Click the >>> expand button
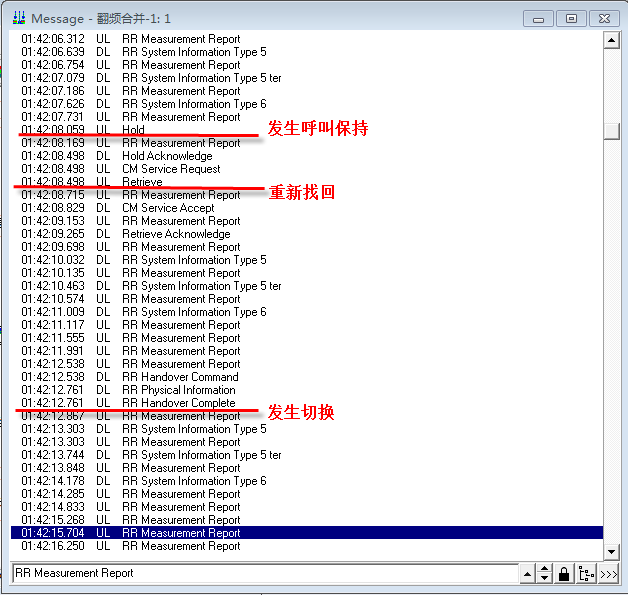Viewport: 628px width, 595px height. pos(608,574)
